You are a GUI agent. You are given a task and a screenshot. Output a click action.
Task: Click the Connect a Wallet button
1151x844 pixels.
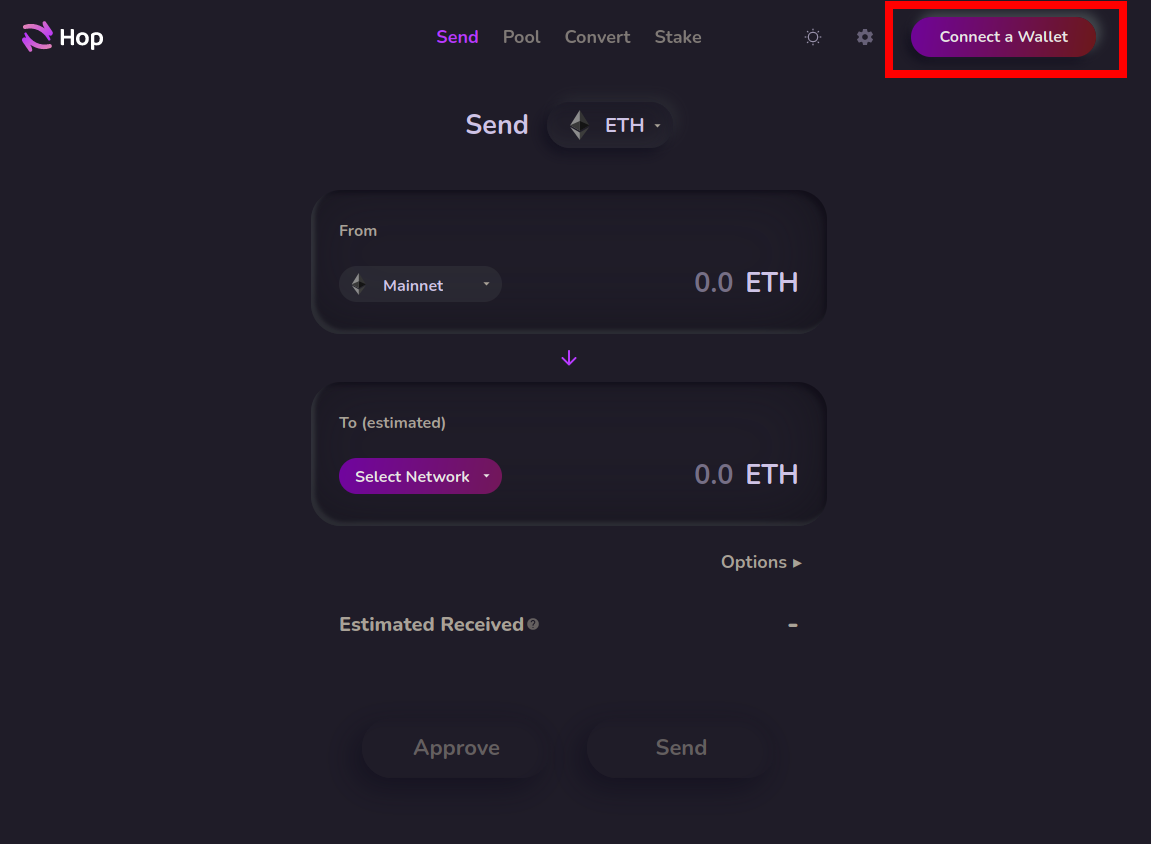click(x=1003, y=36)
